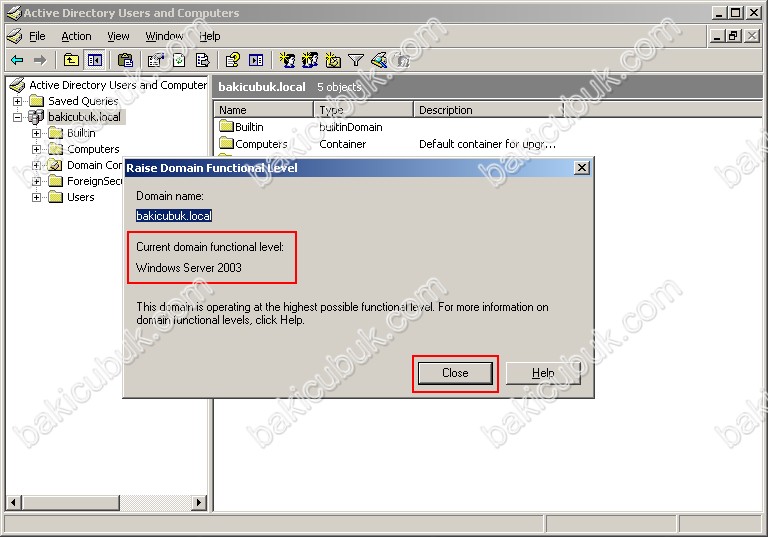Click the Users folder icon in tree
The image size is (768, 537).
(x=56, y=197)
